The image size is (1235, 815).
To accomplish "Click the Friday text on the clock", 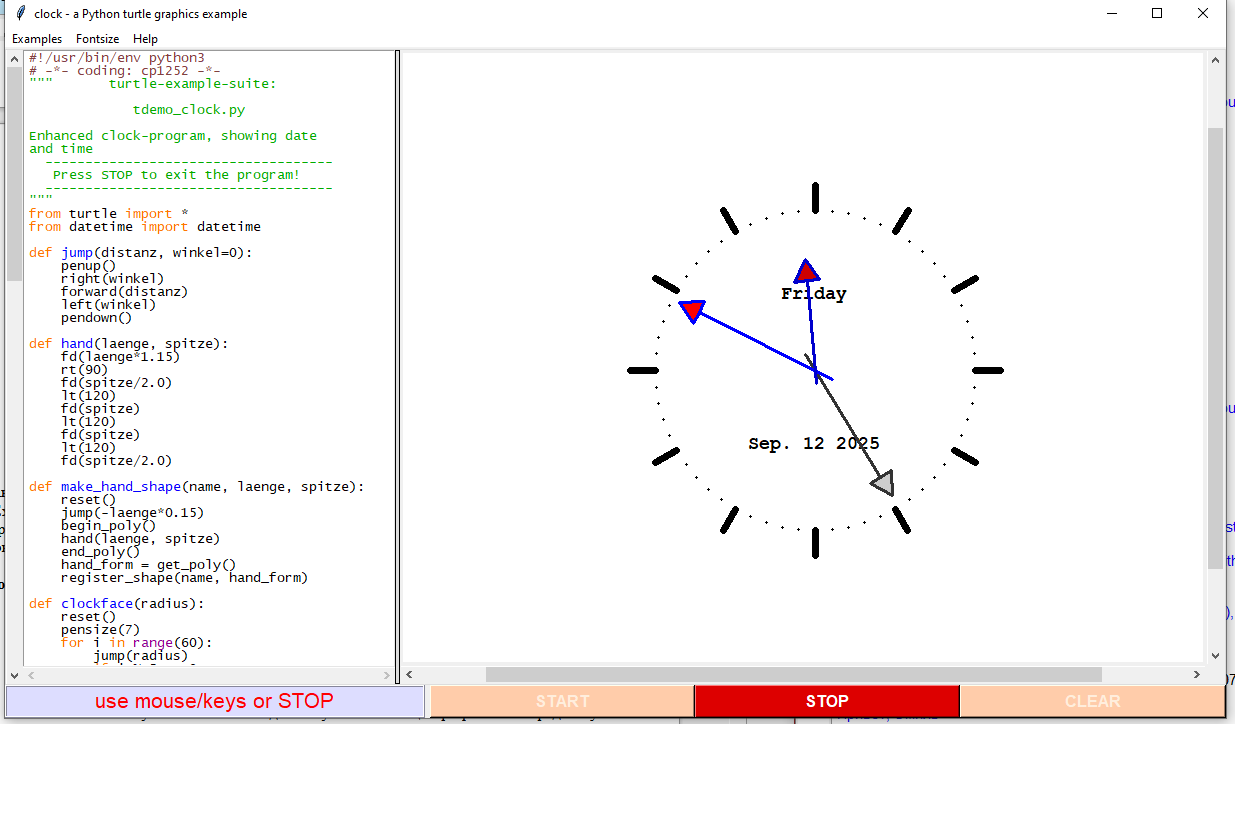I will click(813, 294).
